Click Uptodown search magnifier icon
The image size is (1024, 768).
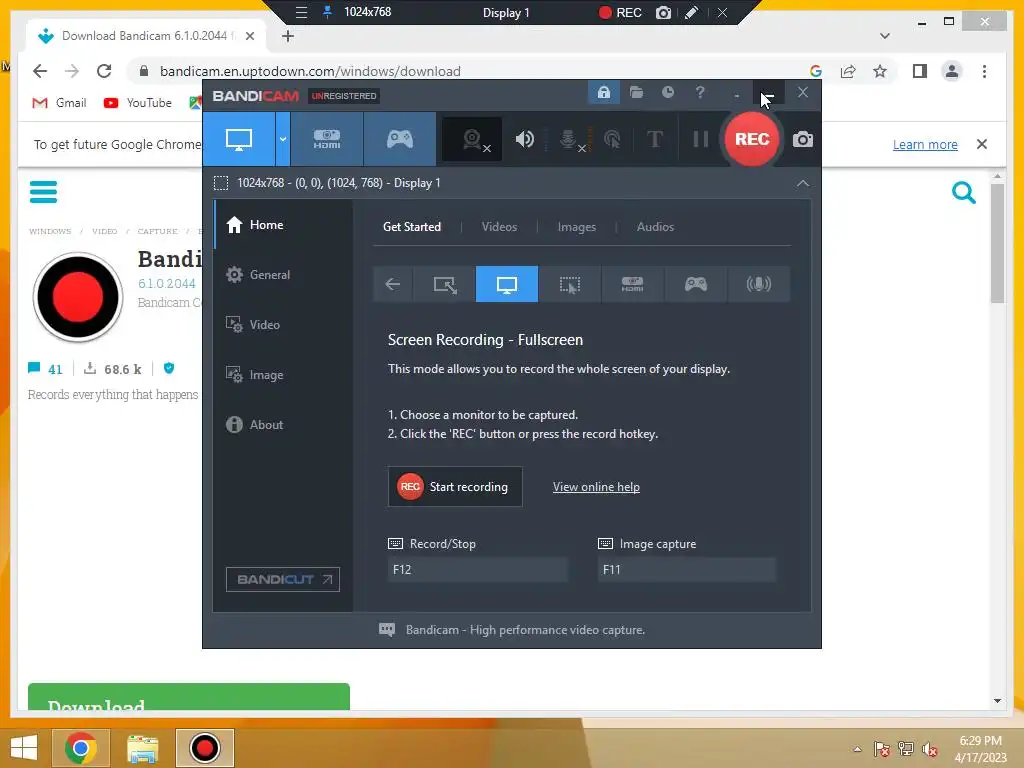point(963,193)
